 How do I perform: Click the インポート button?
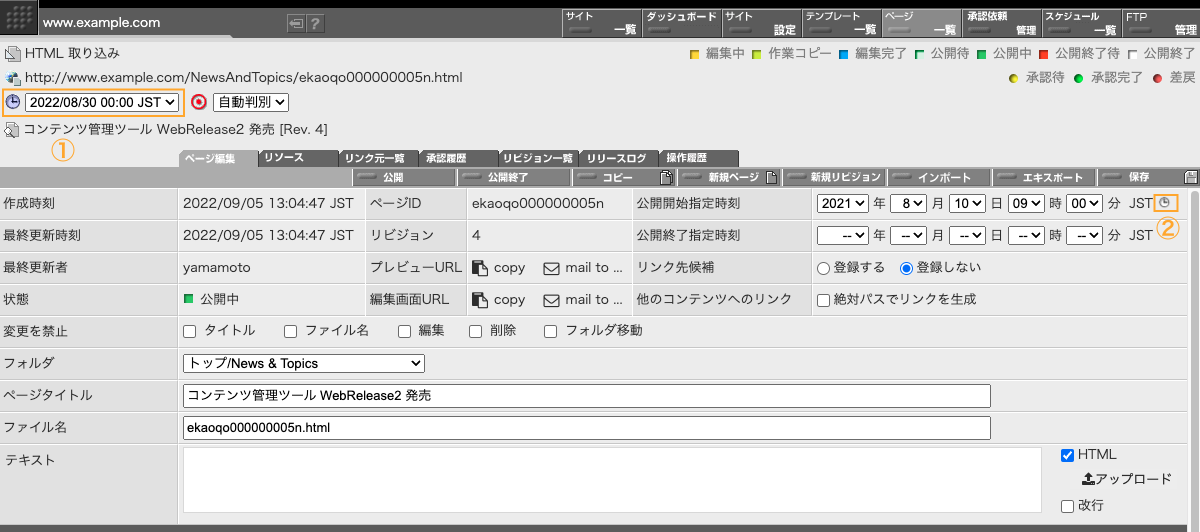940,177
